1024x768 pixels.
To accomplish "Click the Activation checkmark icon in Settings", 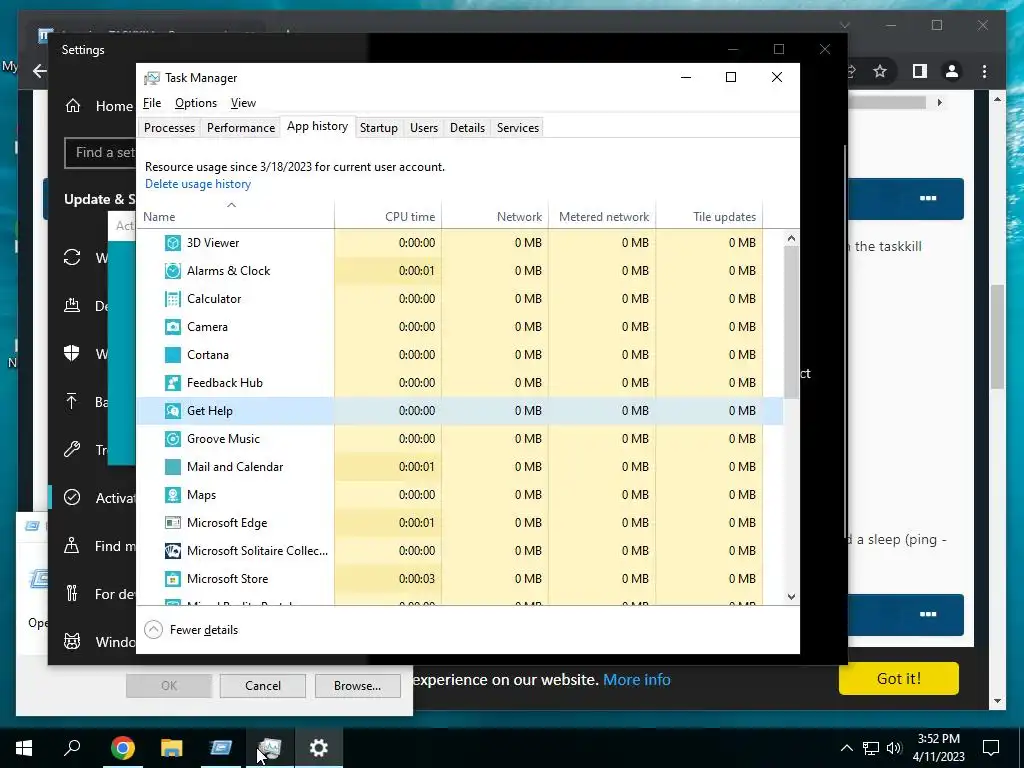I will pyautogui.click(x=72, y=498).
